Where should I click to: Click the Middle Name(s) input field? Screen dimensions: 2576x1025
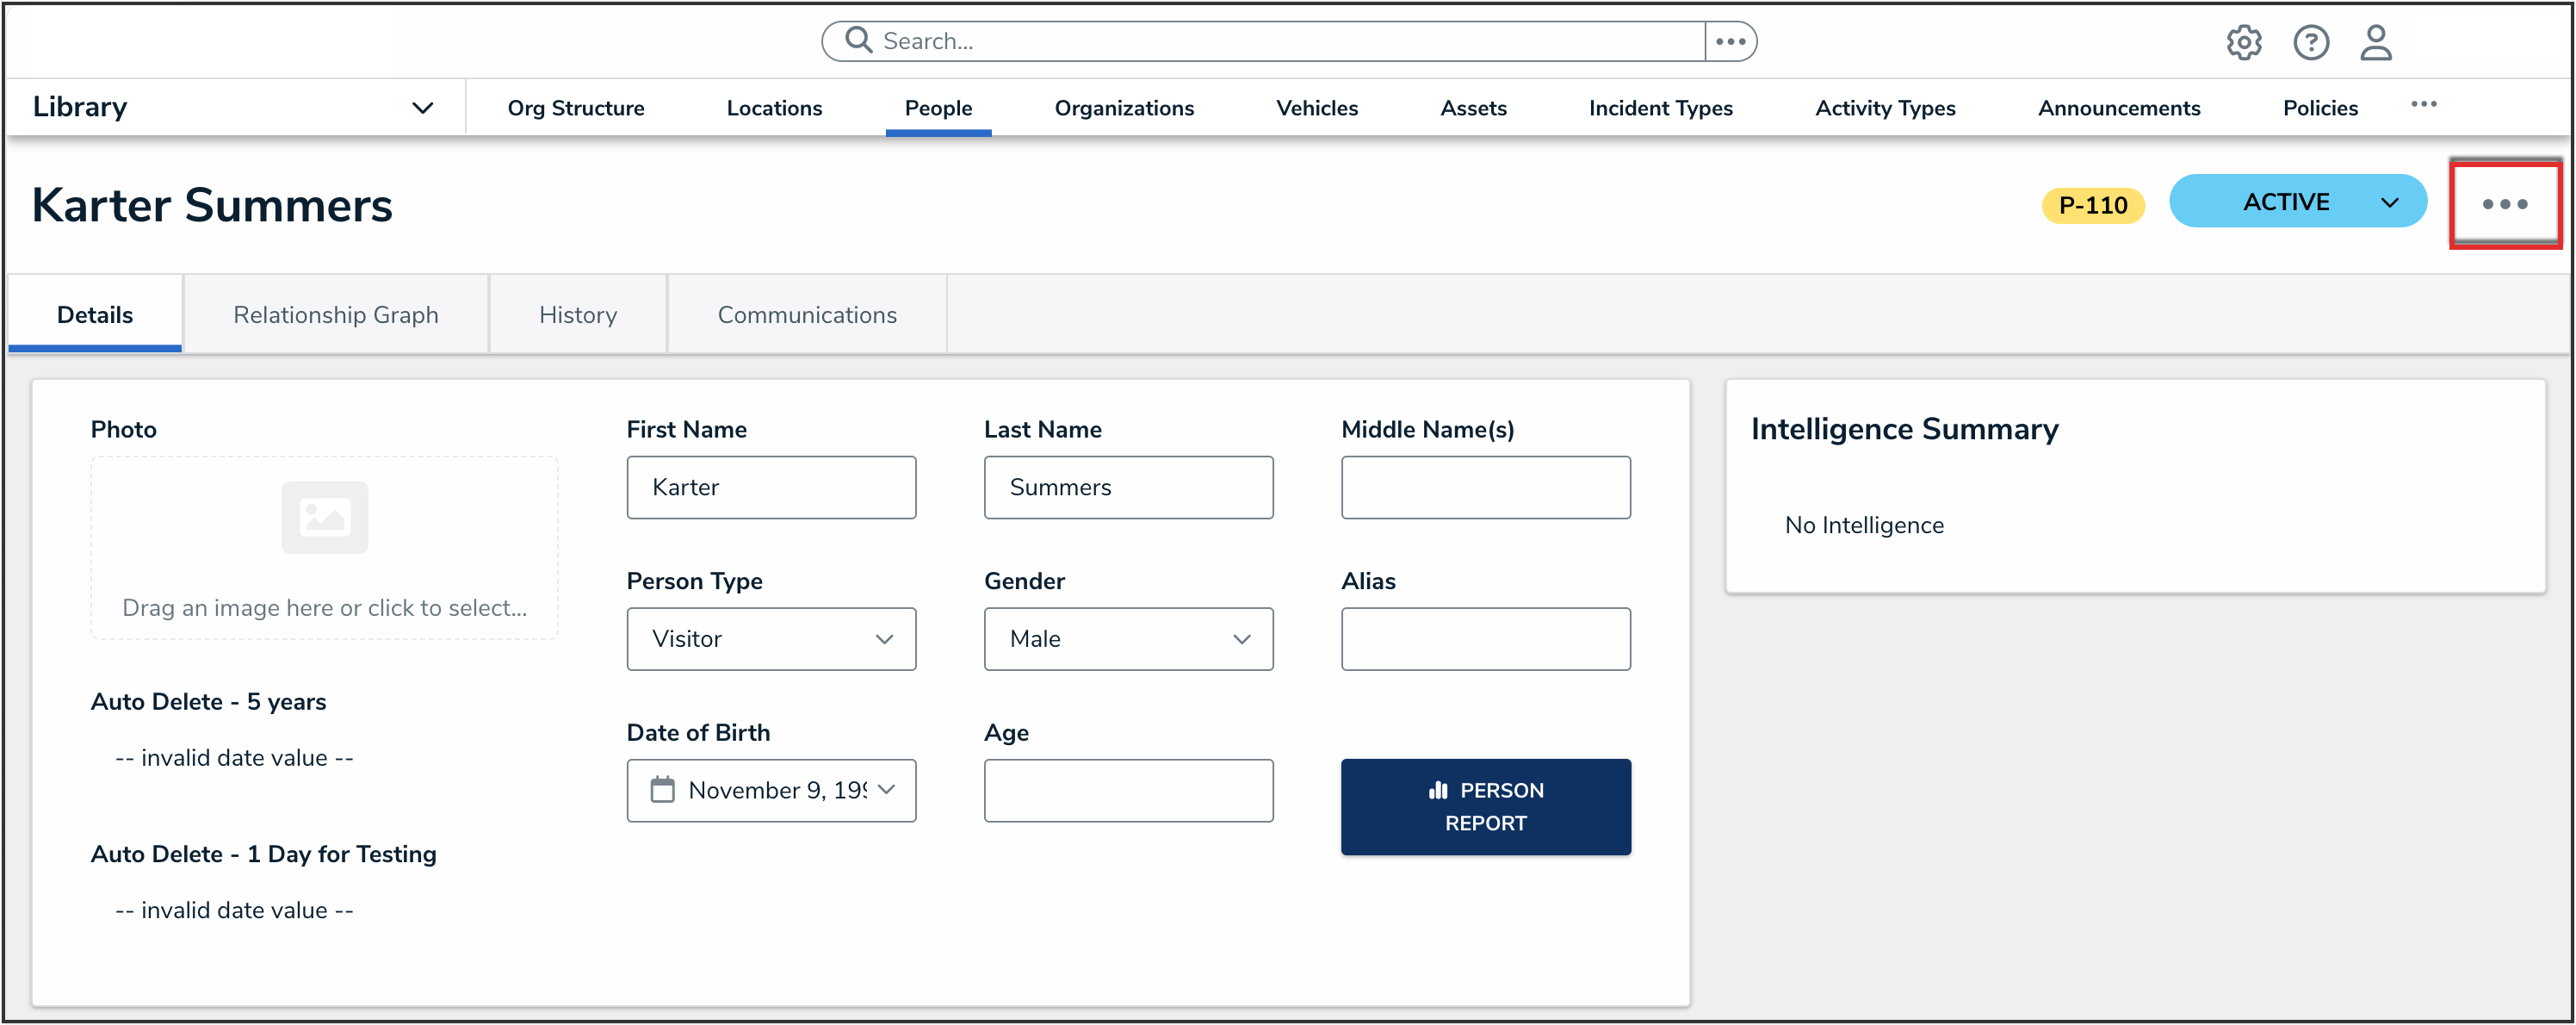pyautogui.click(x=1485, y=487)
